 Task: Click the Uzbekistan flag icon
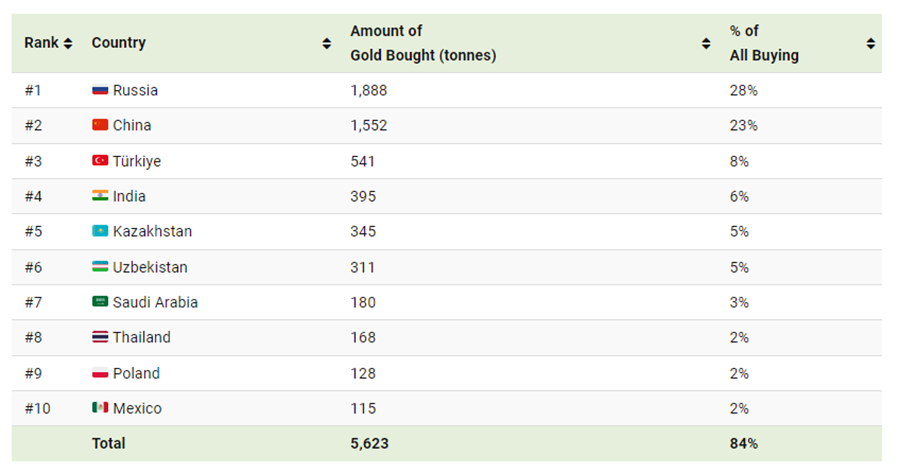pos(100,267)
